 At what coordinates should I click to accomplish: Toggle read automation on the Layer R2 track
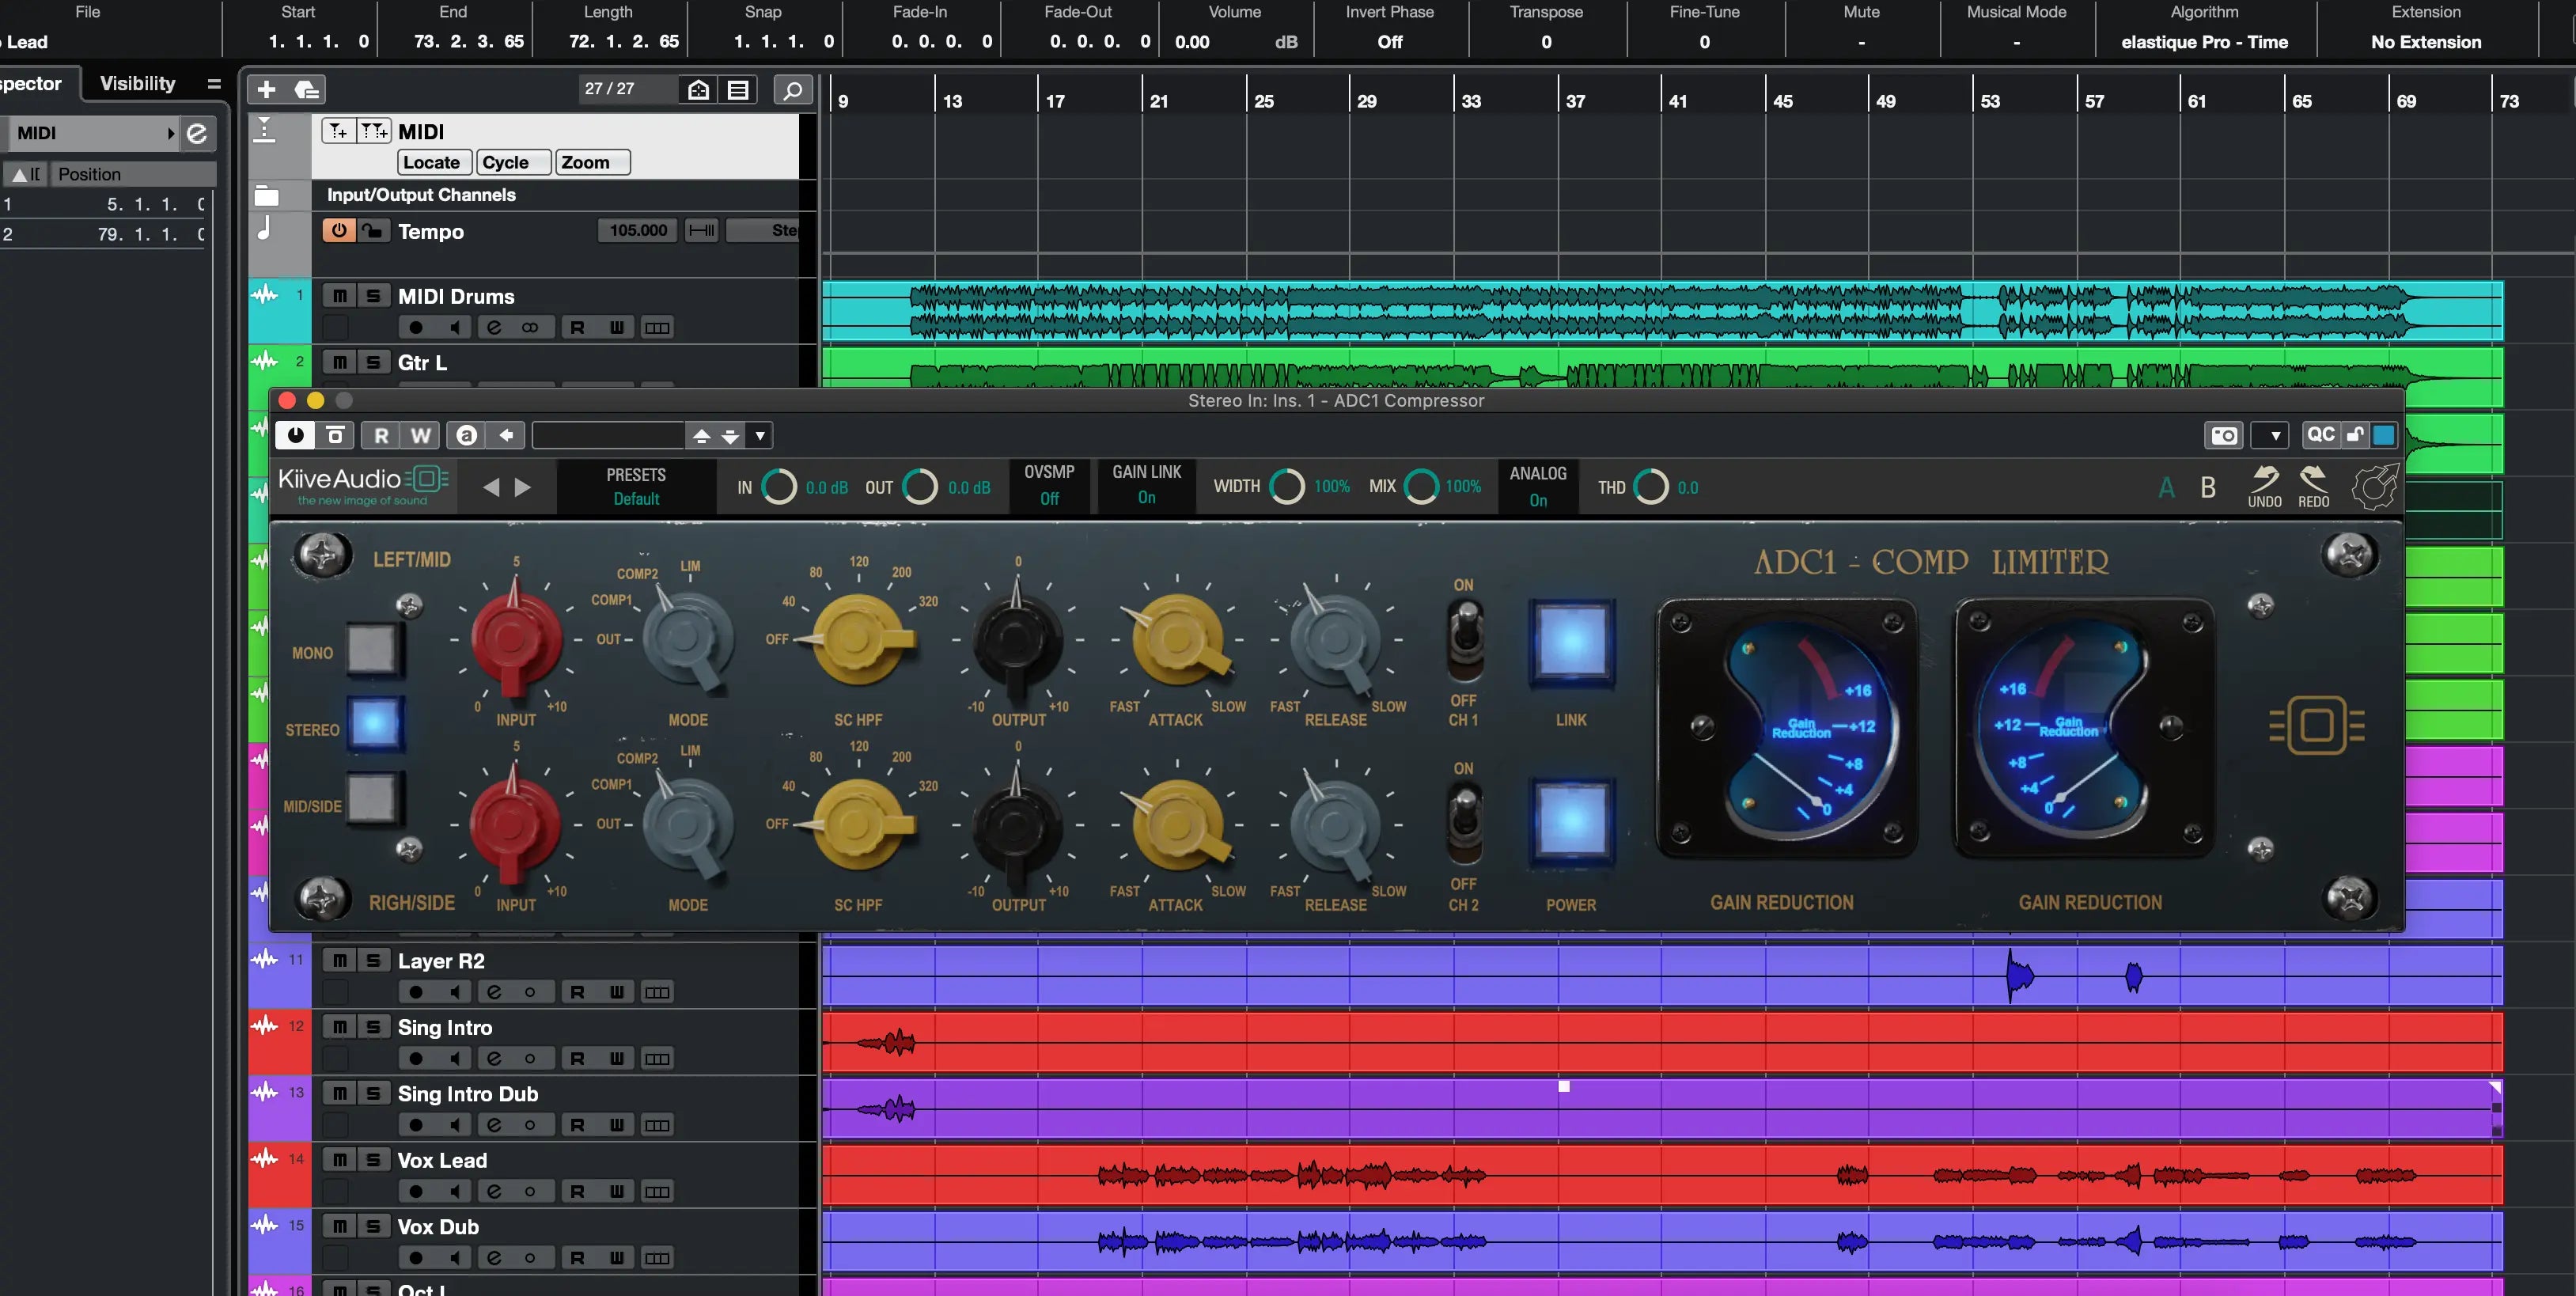(577, 991)
